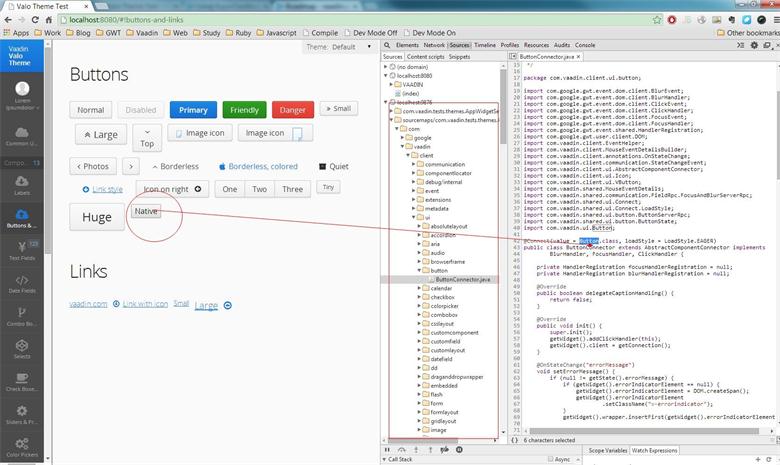Switch to the Network tab in DevTools
Image resolution: width=780 pixels, height=465 pixels.
(434, 45)
